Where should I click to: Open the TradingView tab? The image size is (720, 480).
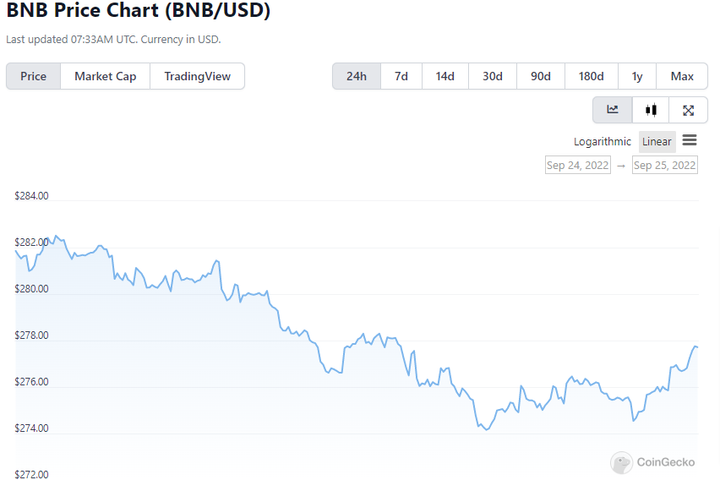coord(197,76)
